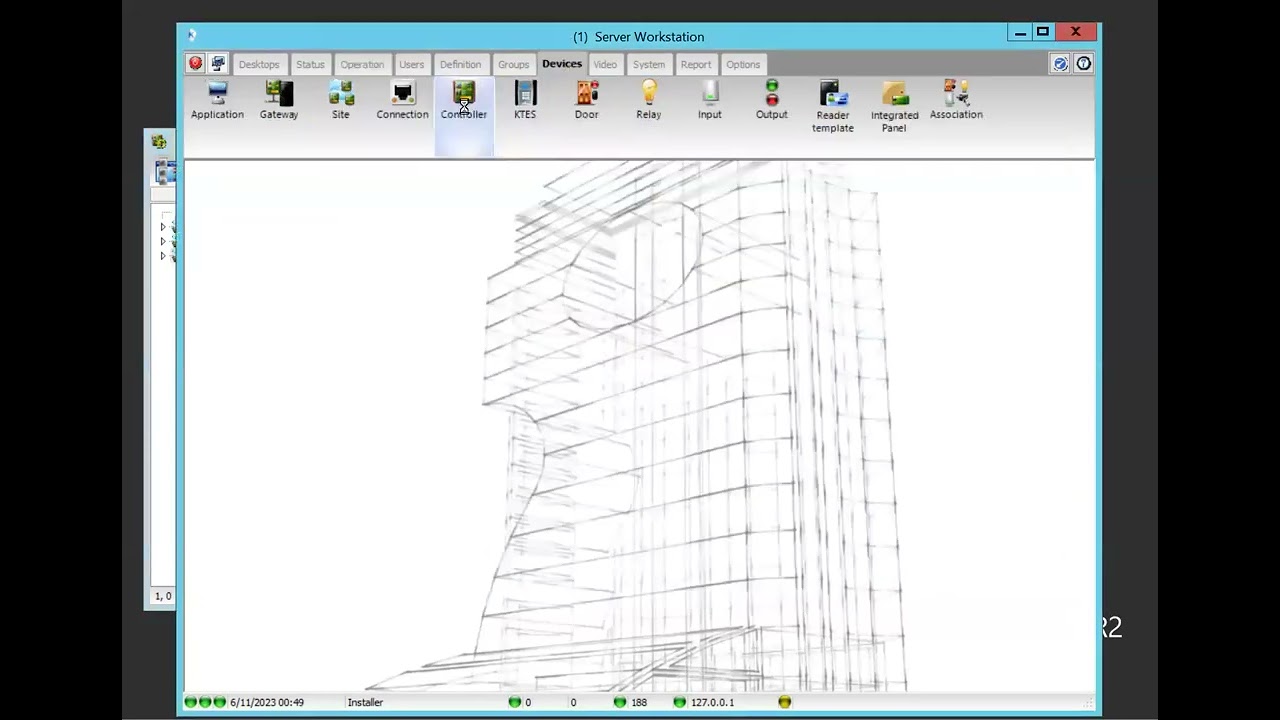
Task: Switch to the Operation tab
Action: click(x=362, y=64)
